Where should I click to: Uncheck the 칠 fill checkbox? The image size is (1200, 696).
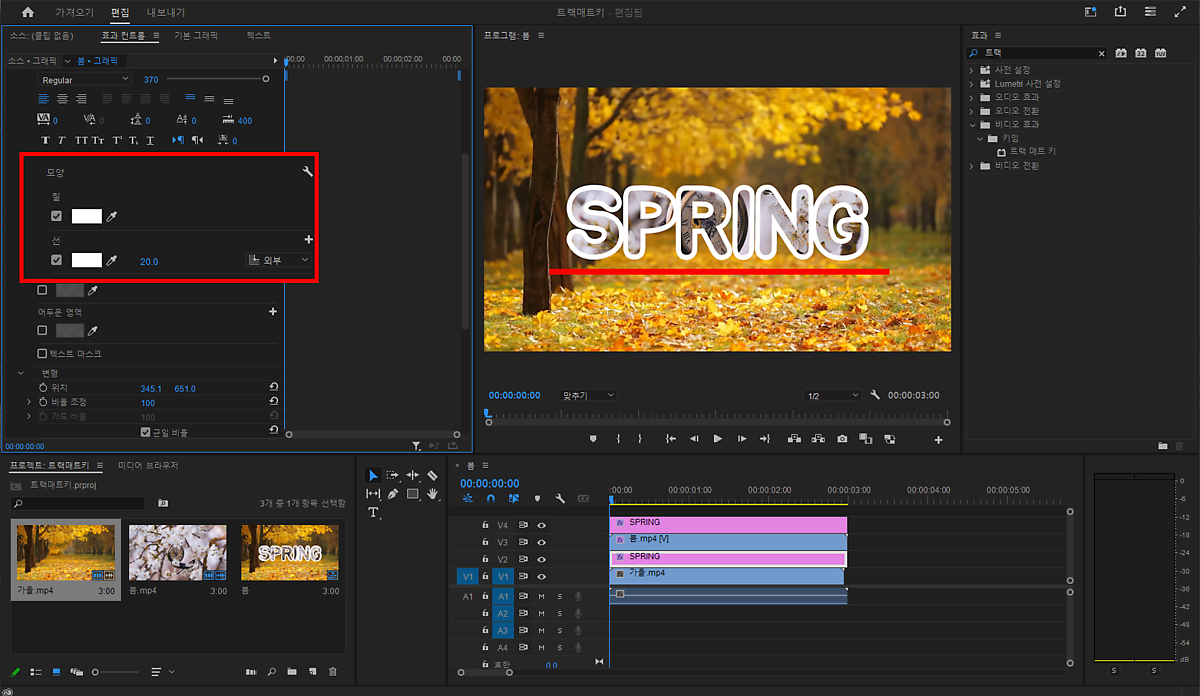(x=57, y=216)
